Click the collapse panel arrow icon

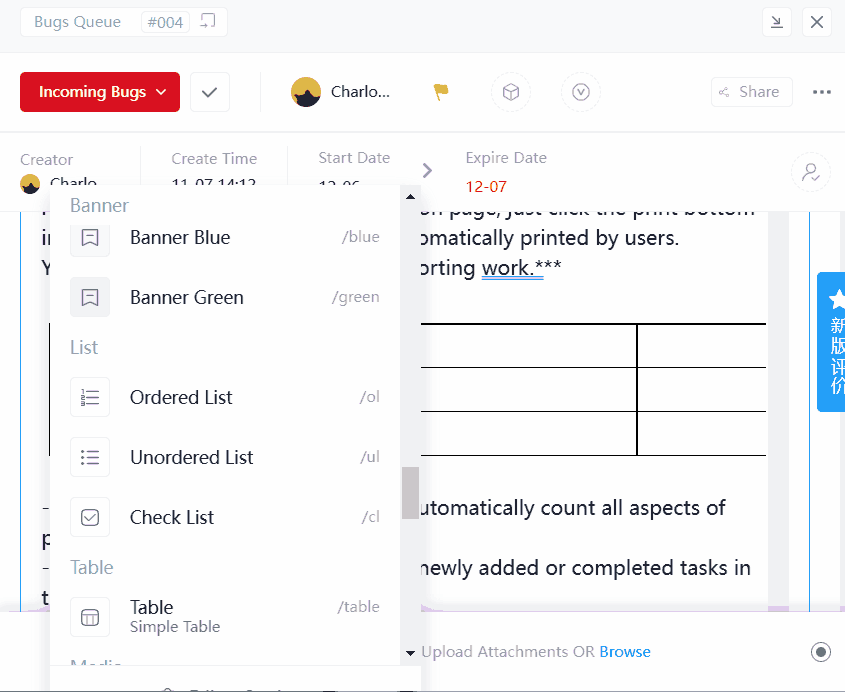[x=777, y=22]
